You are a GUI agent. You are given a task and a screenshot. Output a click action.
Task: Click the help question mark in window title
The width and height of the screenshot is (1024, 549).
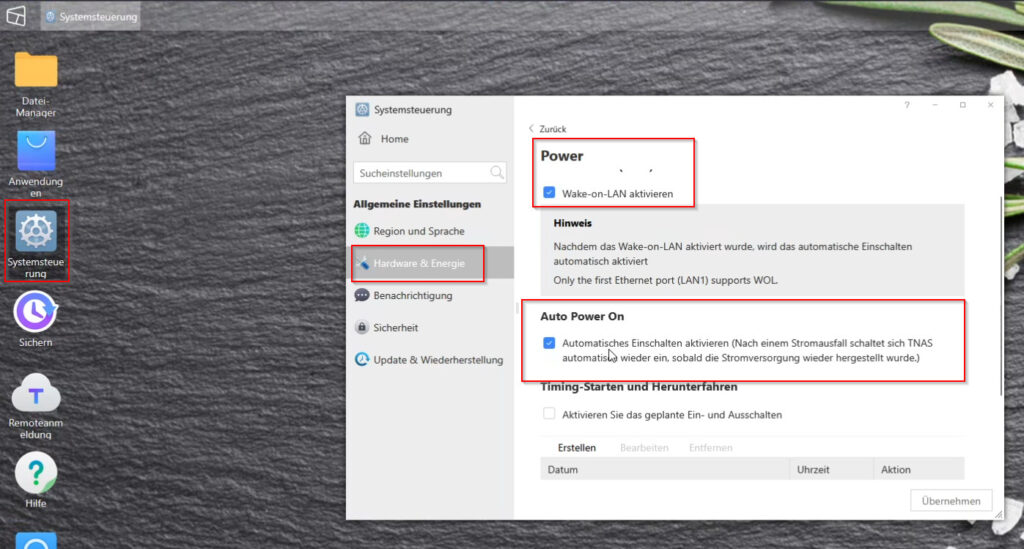[907, 105]
